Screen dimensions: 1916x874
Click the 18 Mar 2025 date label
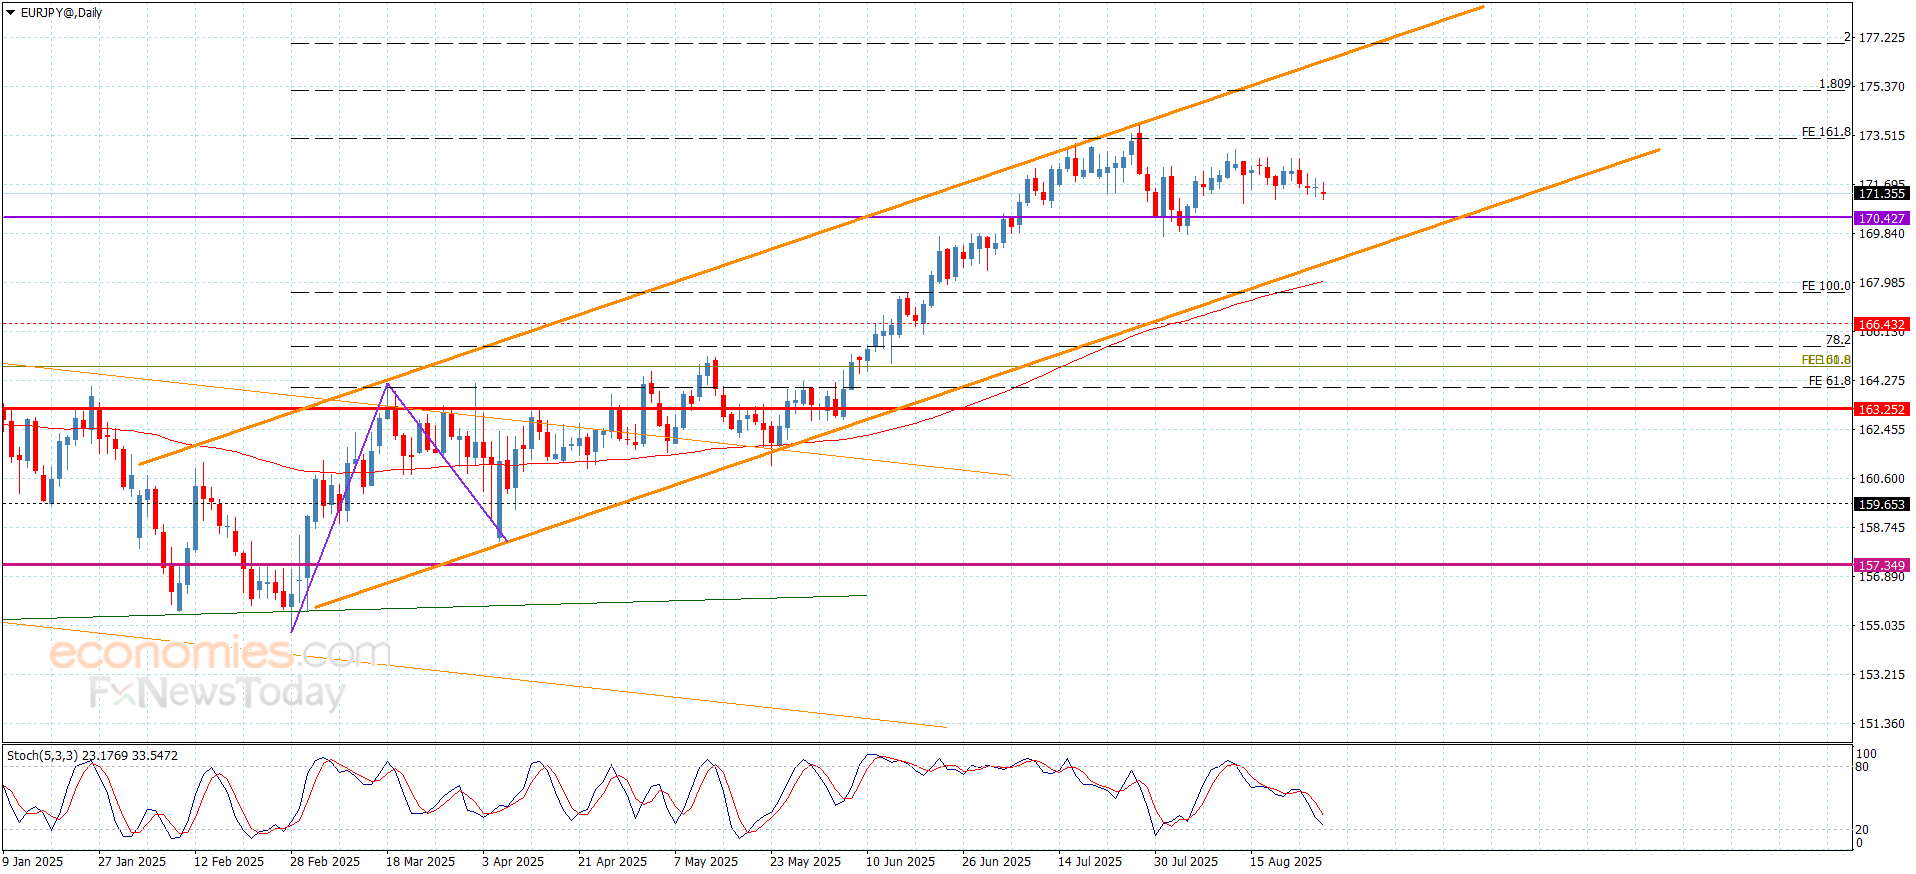pos(420,862)
